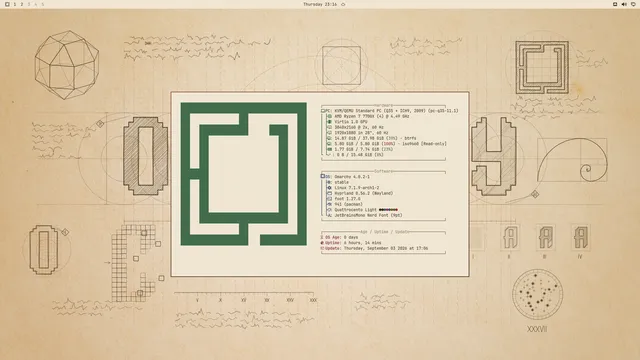Switch to workspace 4
The height and width of the screenshot is (360, 640).
tap(36, 4)
